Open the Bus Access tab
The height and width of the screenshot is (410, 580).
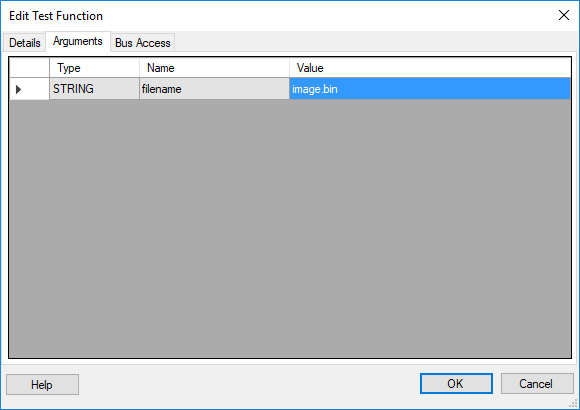click(143, 43)
